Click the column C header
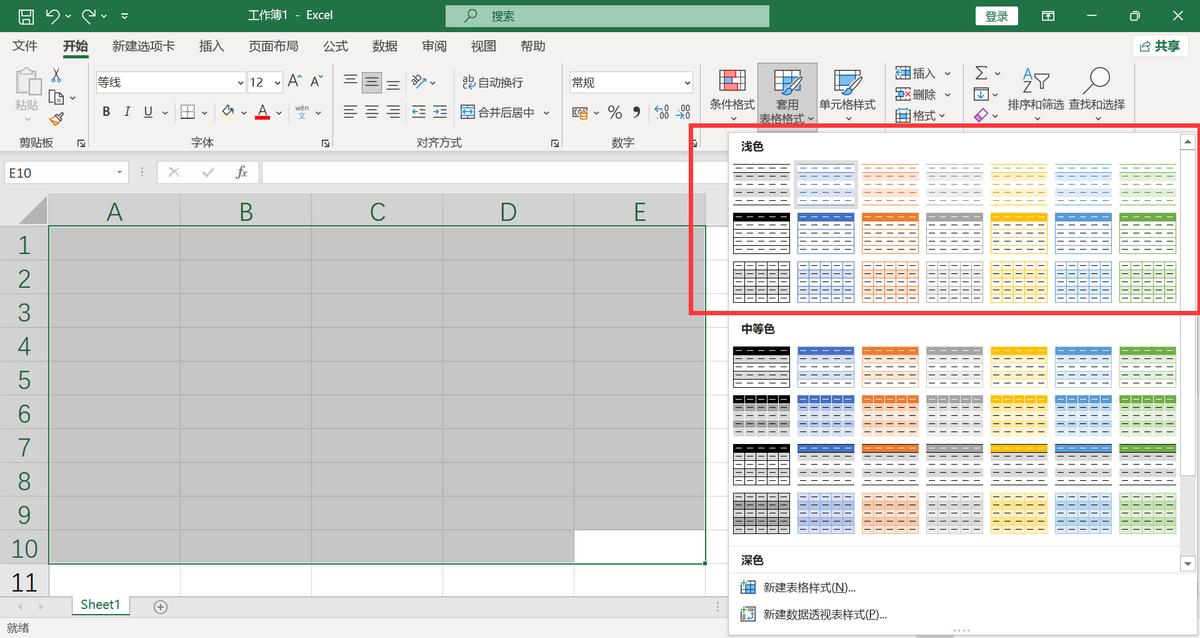The image size is (1200, 638). [377, 211]
